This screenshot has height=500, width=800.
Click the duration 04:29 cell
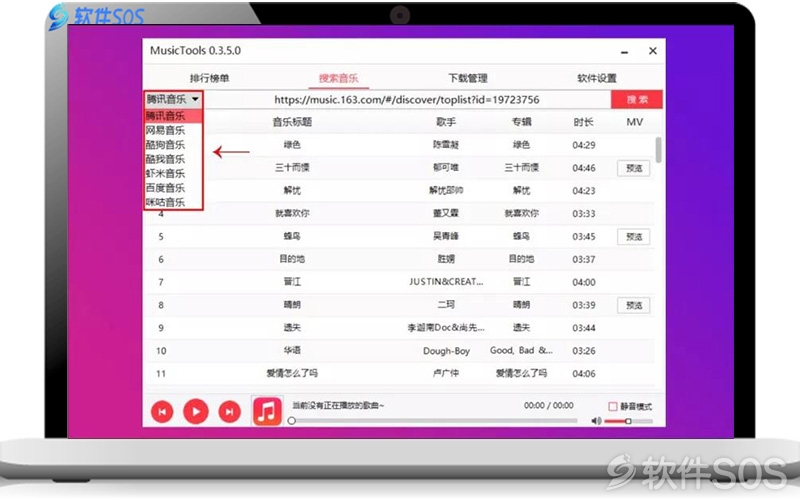tap(584, 145)
